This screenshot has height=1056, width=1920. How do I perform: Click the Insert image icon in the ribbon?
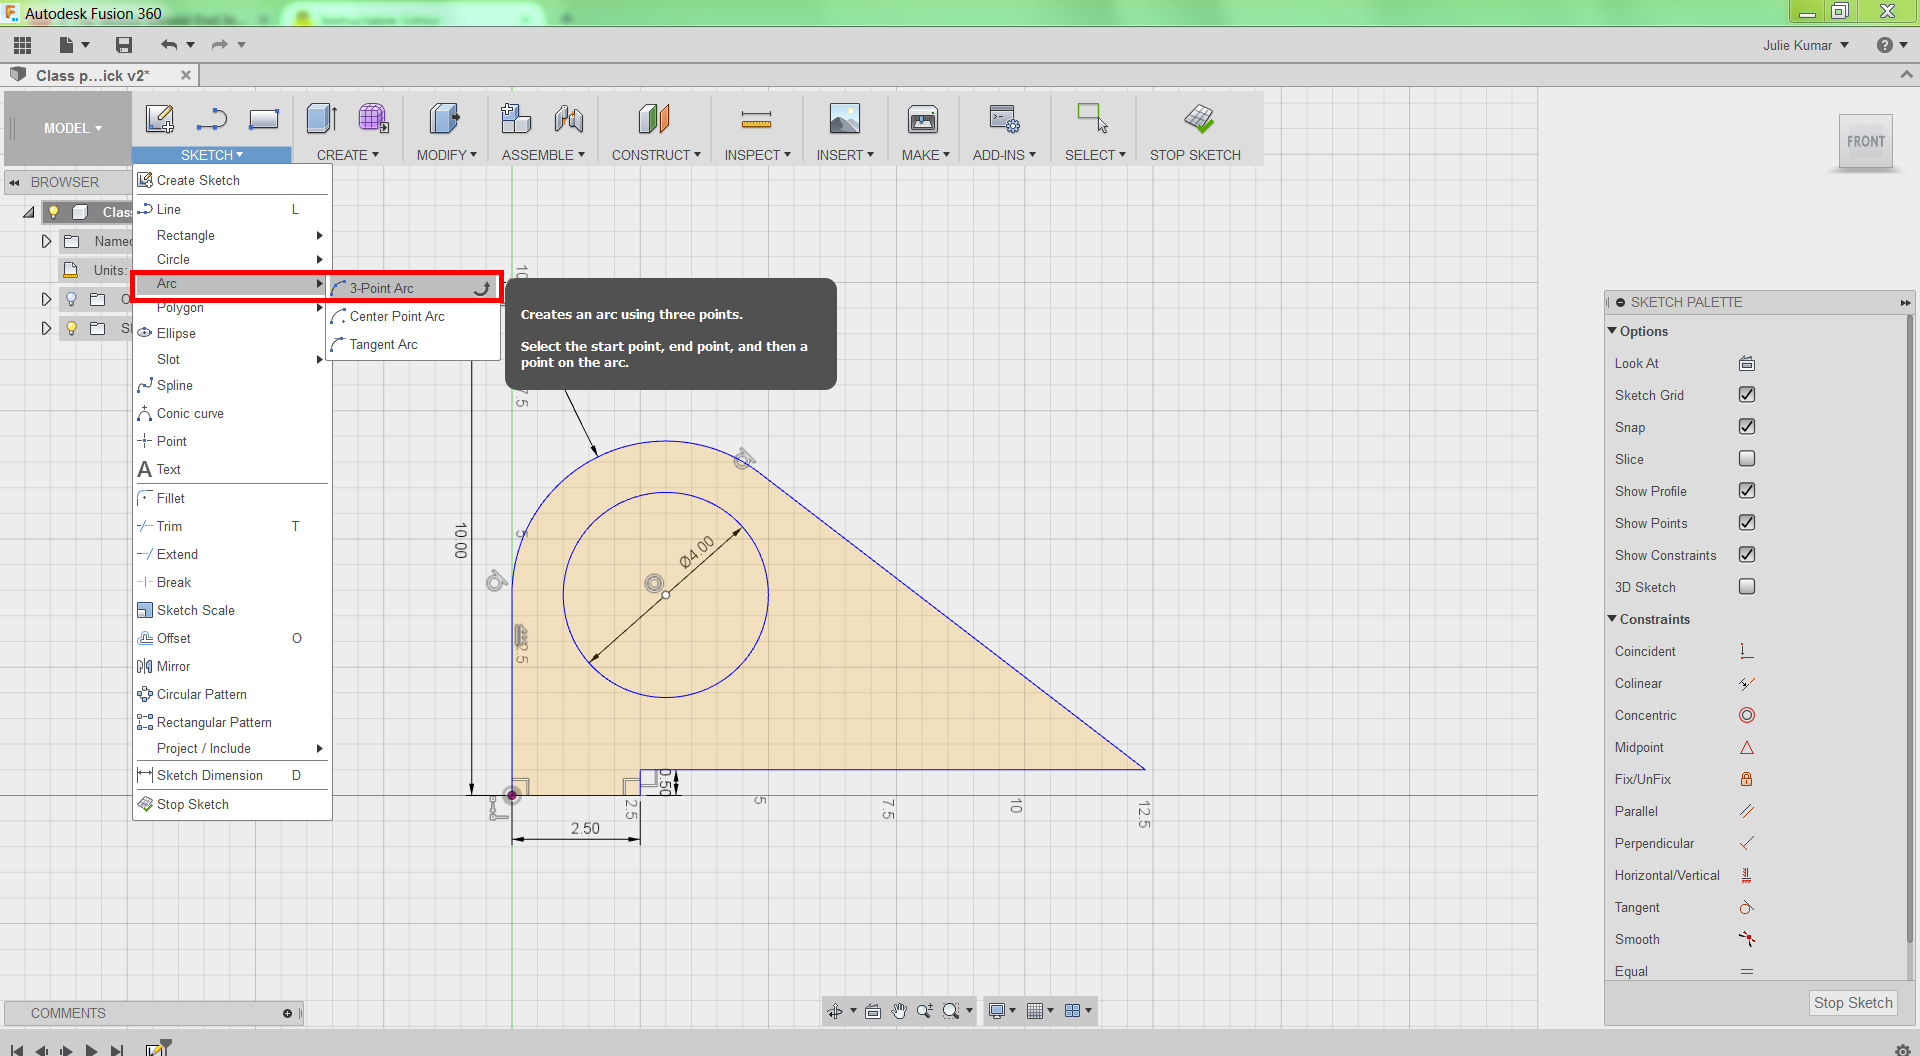pos(844,120)
